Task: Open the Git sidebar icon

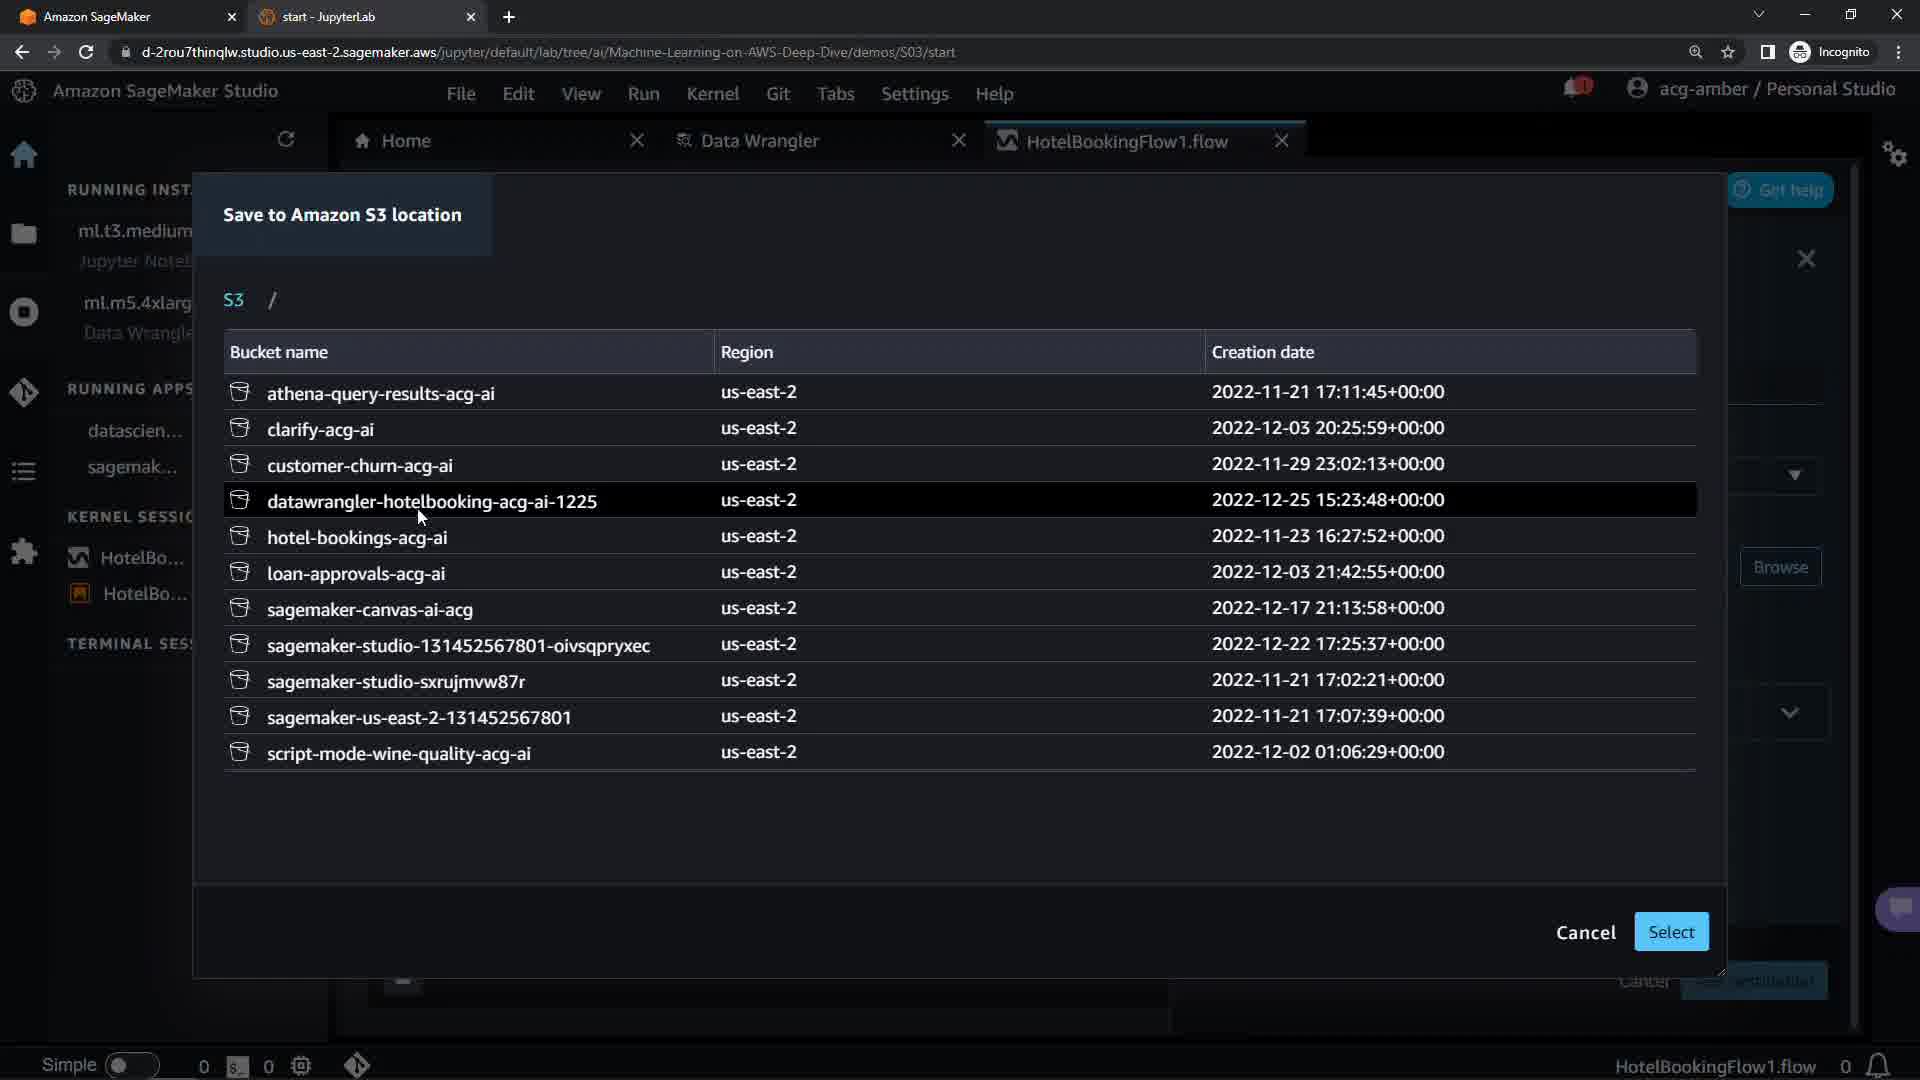Action: [x=24, y=392]
